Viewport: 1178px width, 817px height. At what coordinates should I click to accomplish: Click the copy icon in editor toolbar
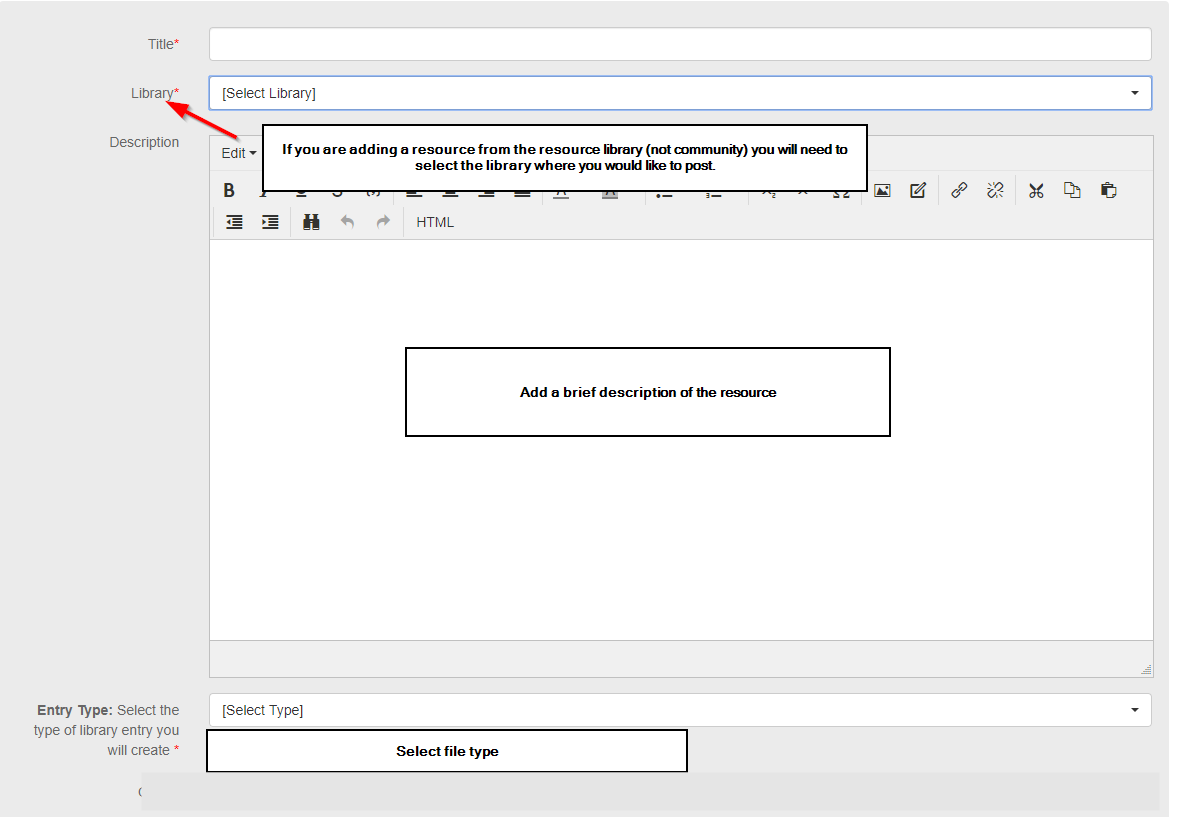tap(1072, 191)
